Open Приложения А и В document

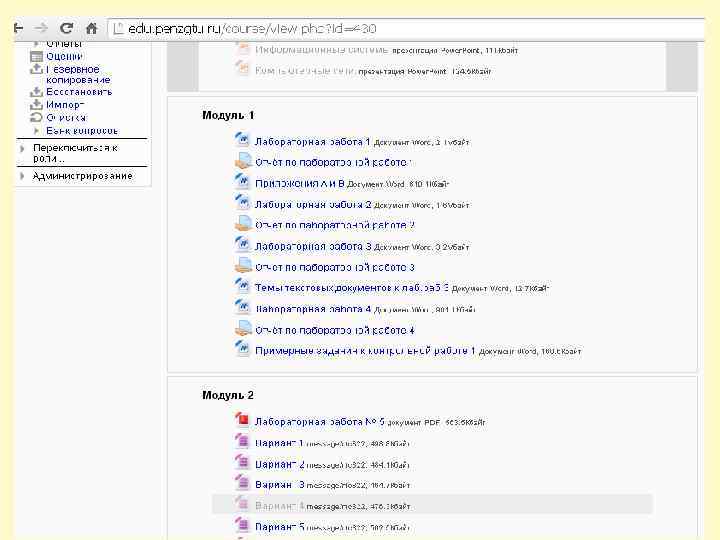300,184
